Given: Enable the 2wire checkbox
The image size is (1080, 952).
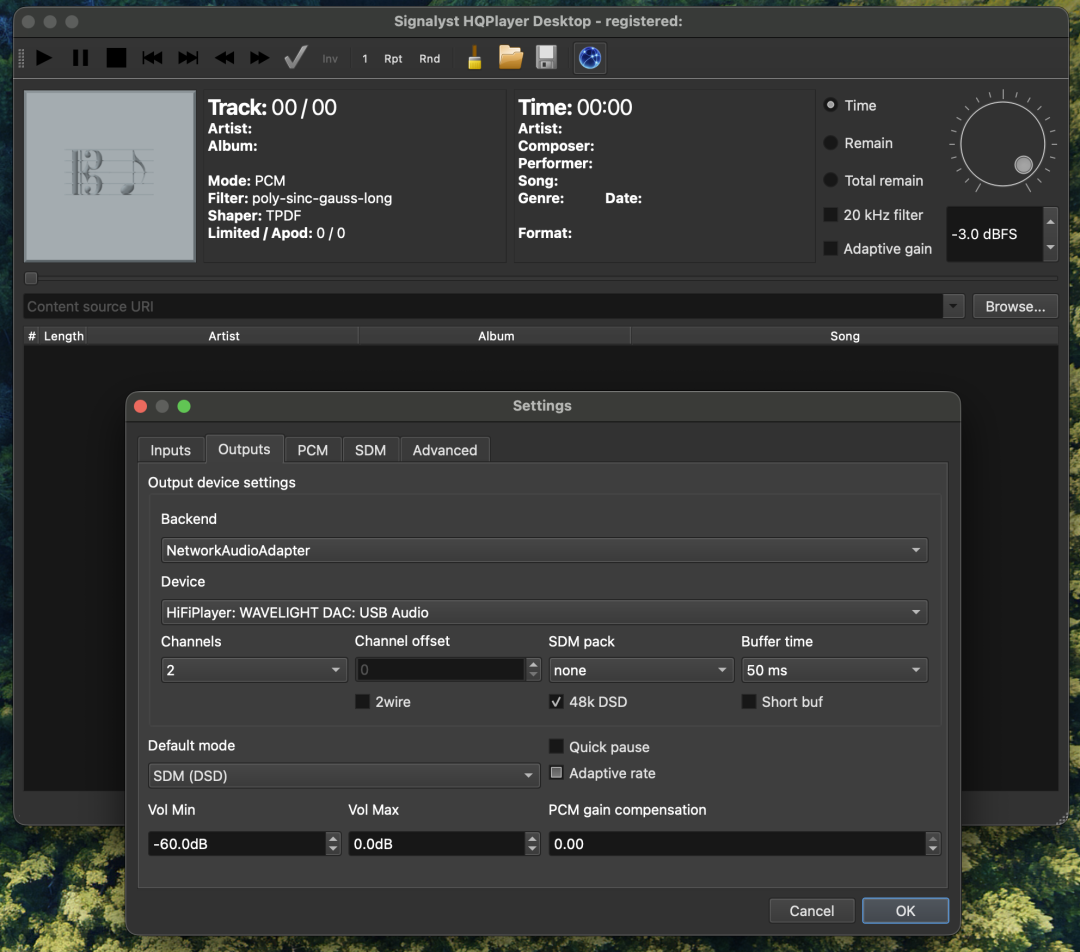Looking at the screenshot, I should [x=362, y=701].
